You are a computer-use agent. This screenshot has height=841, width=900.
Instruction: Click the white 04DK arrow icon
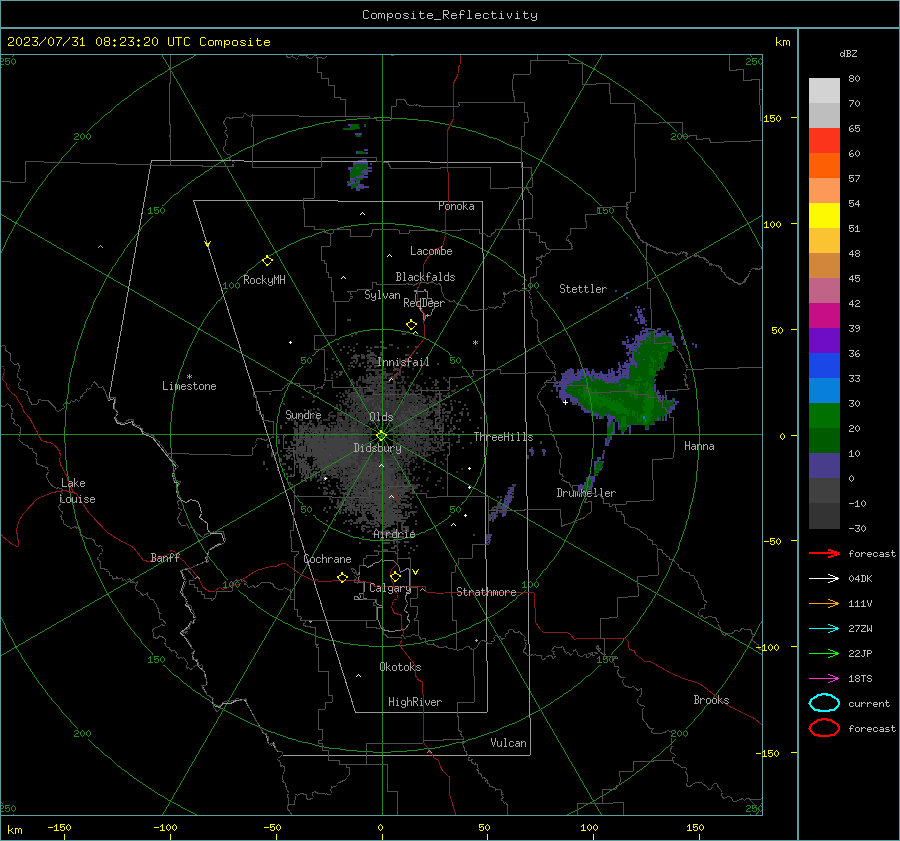pyautogui.click(x=824, y=579)
